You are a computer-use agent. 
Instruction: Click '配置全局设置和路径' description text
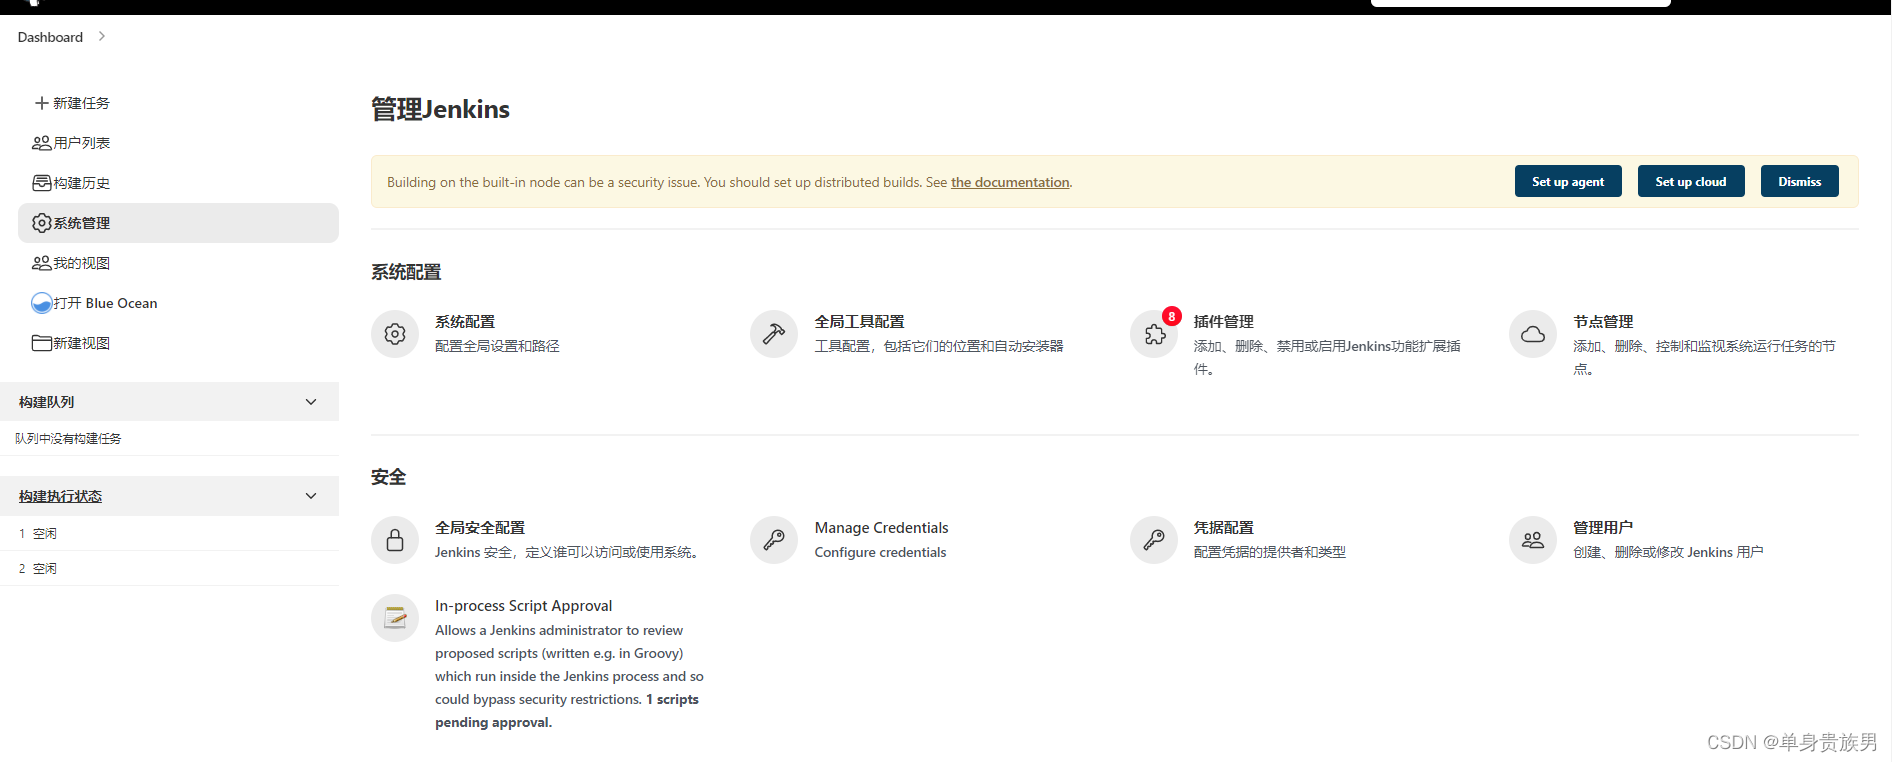pyautogui.click(x=497, y=346)
